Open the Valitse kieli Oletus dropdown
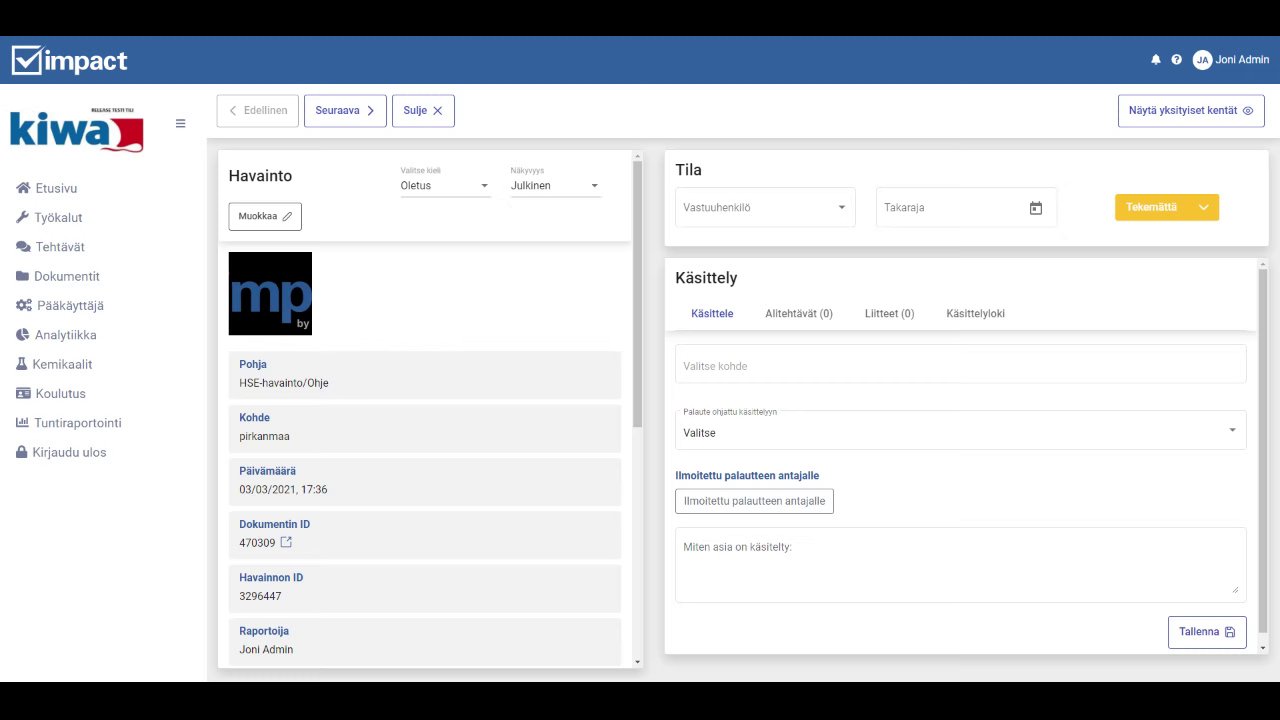 point(446,185)
